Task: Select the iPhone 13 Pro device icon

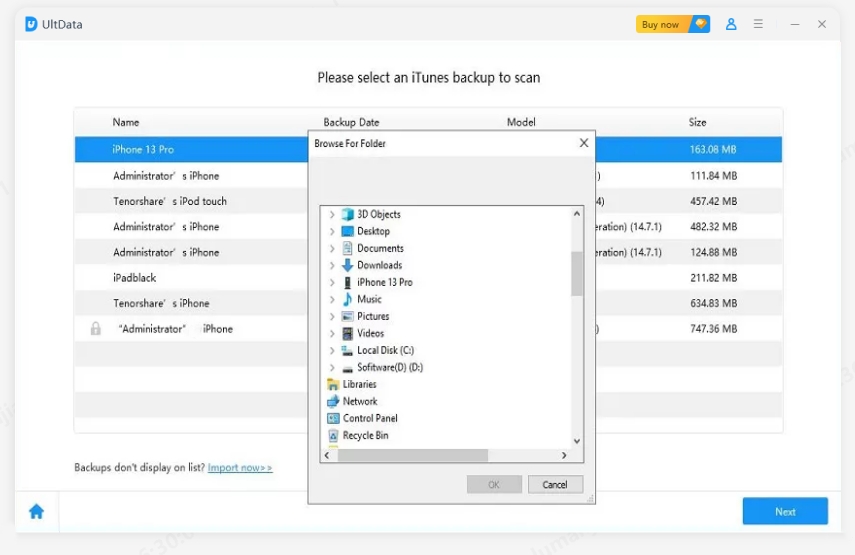Action: coord(347,282)
